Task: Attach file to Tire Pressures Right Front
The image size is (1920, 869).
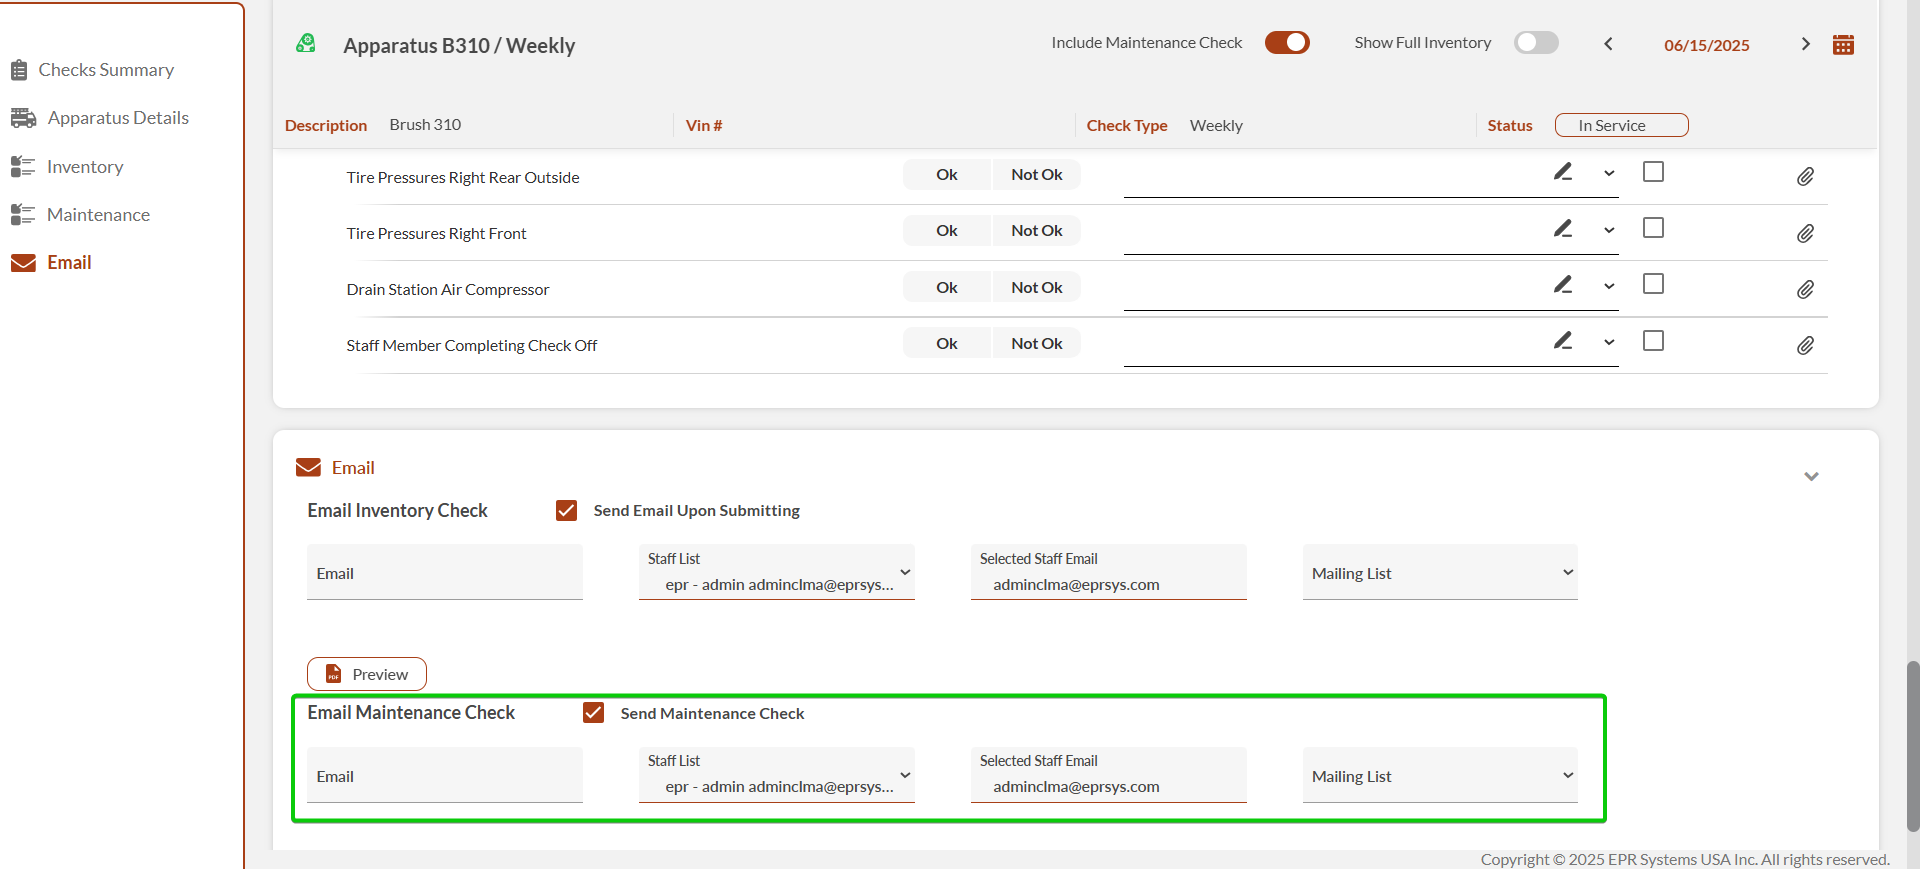Action: pos(1805,233)
